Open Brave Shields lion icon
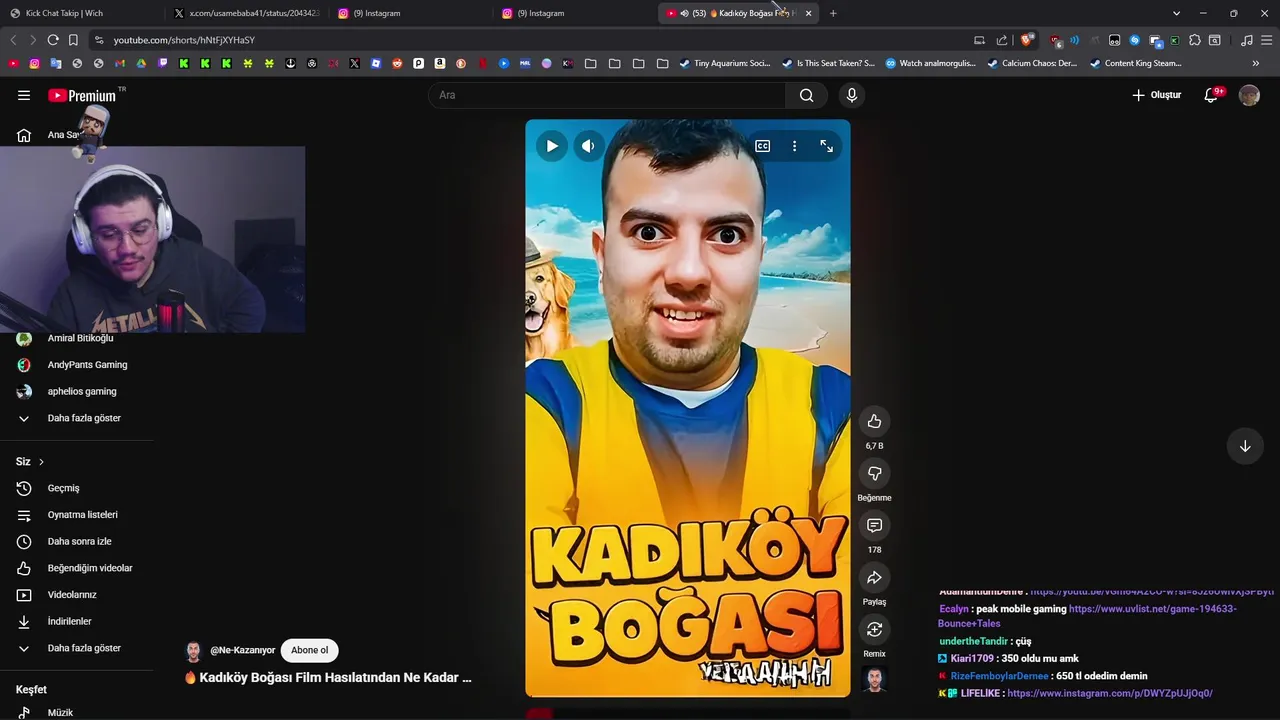 1027,40
